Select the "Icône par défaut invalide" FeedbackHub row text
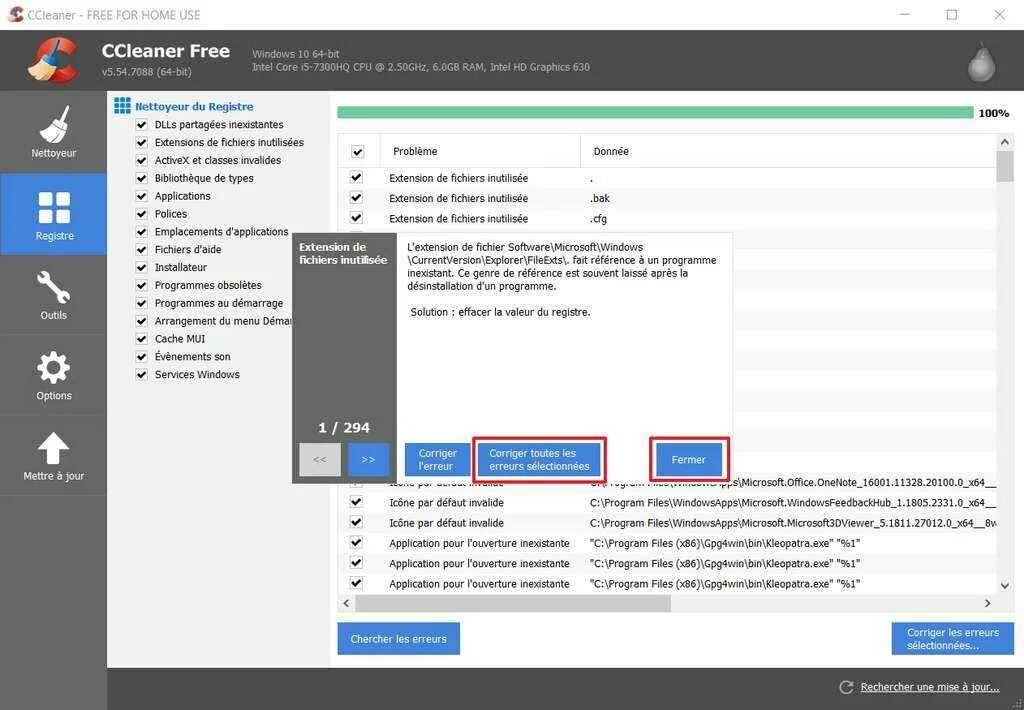The image size is (1024, 710). point(446,502)
